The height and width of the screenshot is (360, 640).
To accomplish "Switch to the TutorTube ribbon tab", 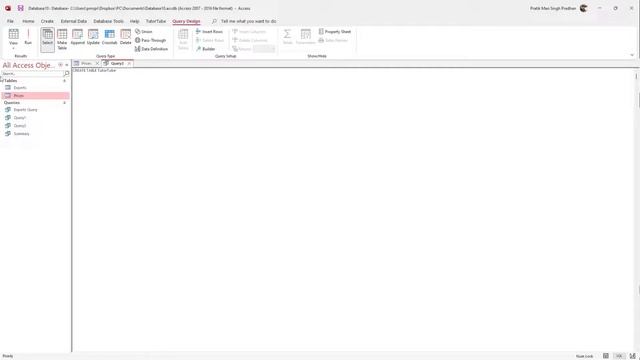I will tap(156, 21).
